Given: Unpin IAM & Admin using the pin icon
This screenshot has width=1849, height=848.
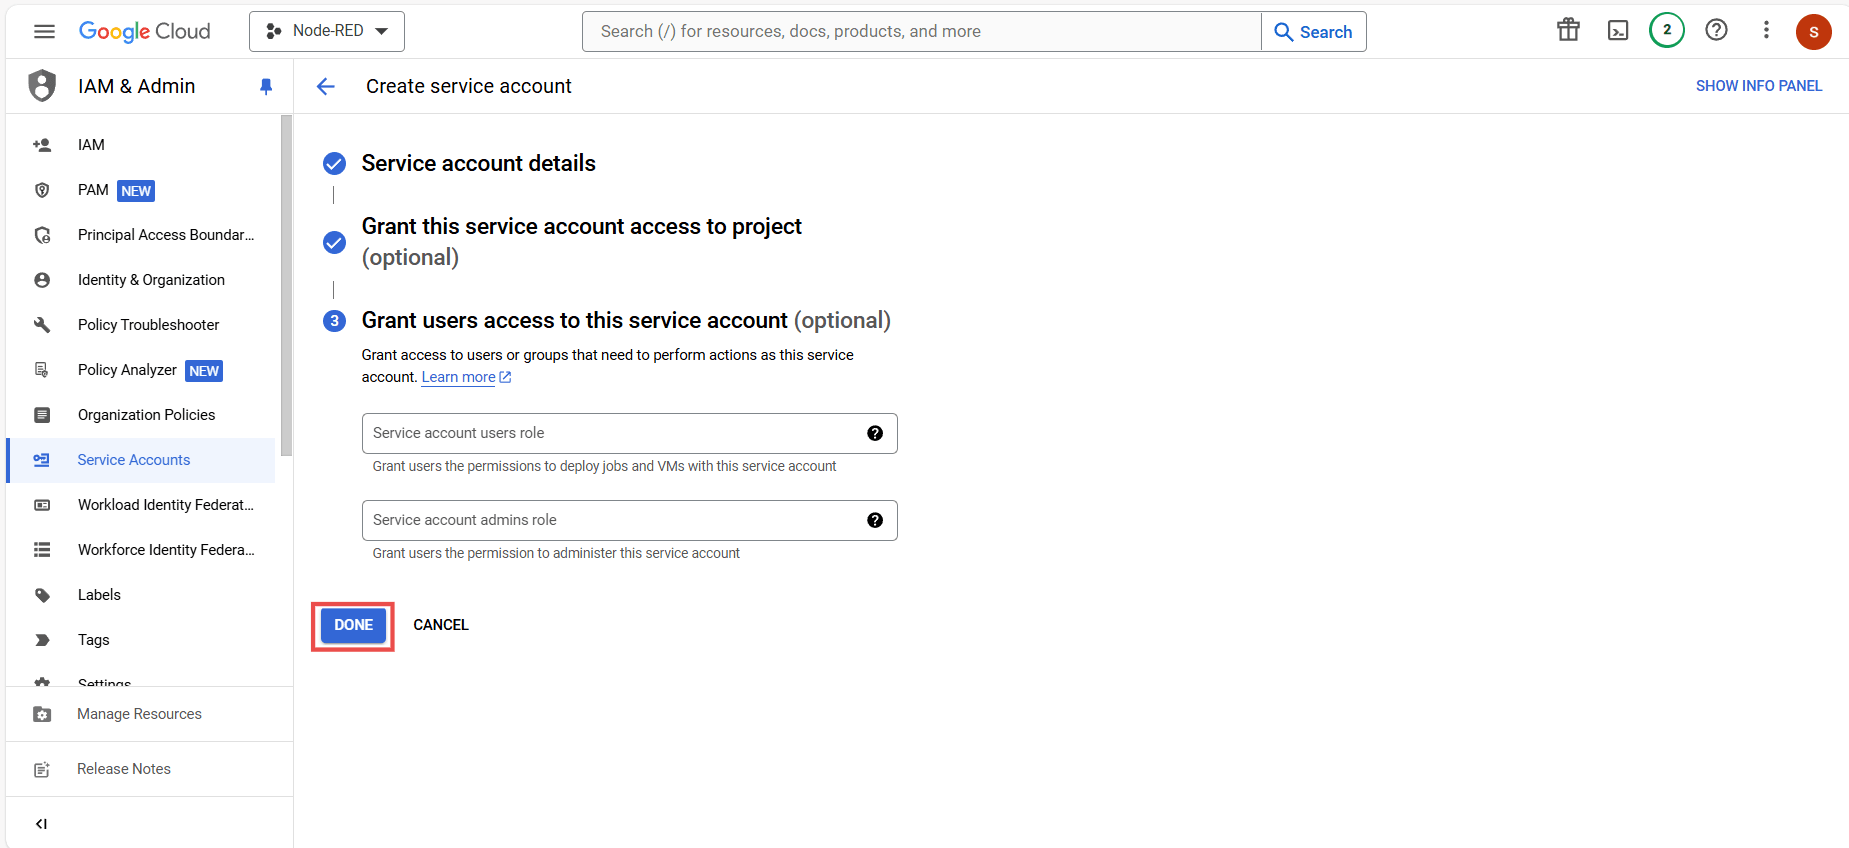Looking at the screenshot, I should click(266, 86).
